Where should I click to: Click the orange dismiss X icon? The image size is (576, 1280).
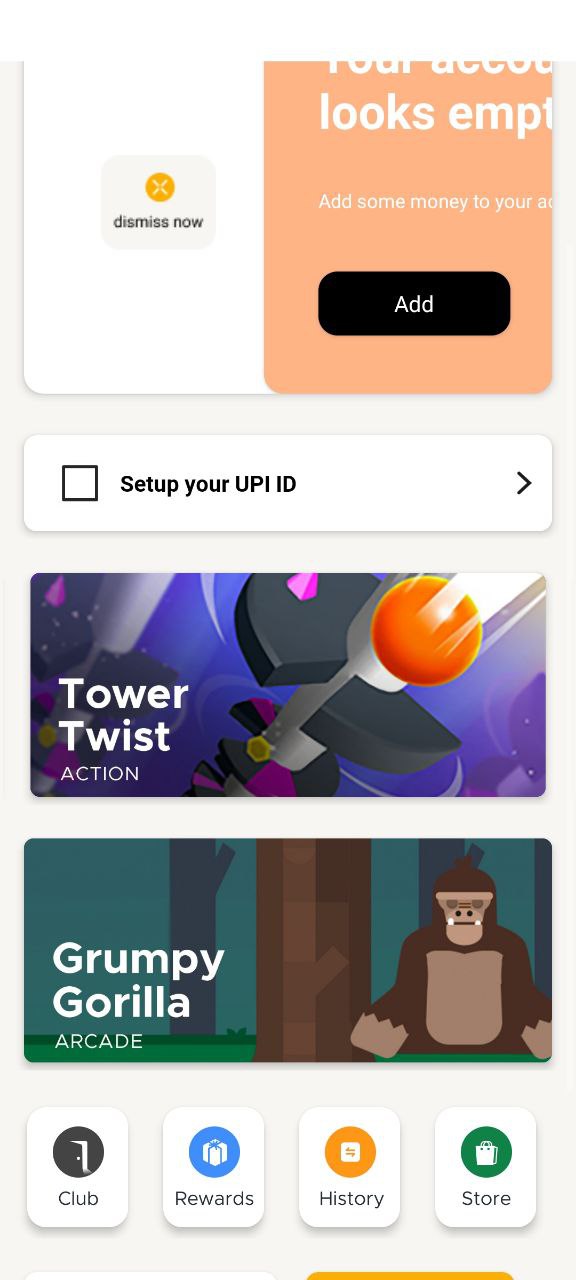click(x=159, y=187)
